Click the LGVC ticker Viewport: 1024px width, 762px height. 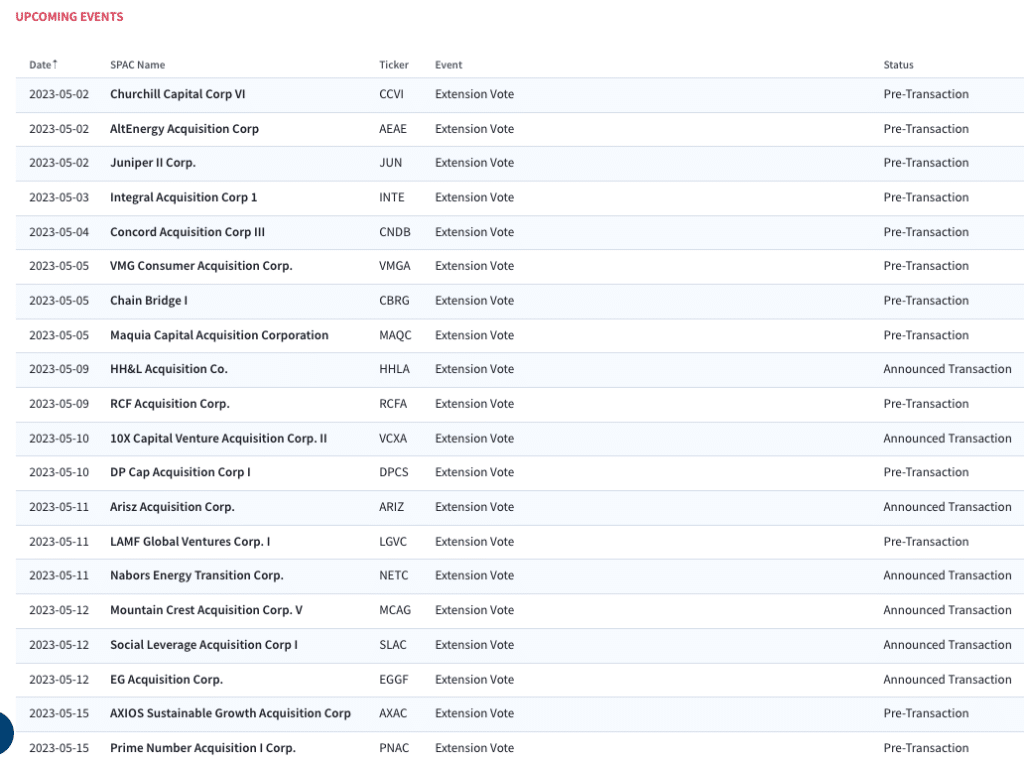pos(393,541)
